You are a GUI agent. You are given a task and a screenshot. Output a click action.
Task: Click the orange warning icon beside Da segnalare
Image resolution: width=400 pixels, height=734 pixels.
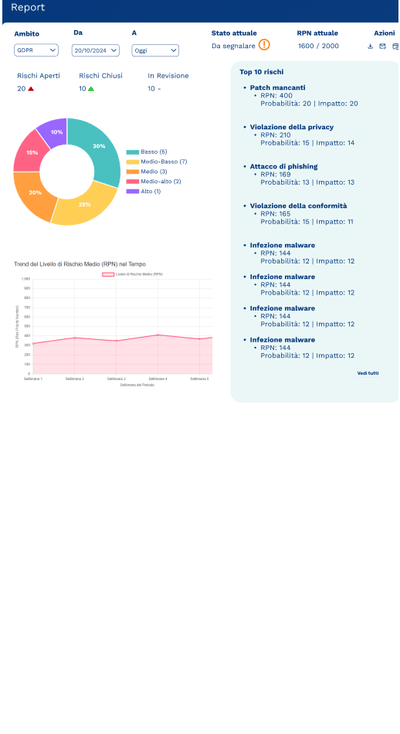(264, 45)
